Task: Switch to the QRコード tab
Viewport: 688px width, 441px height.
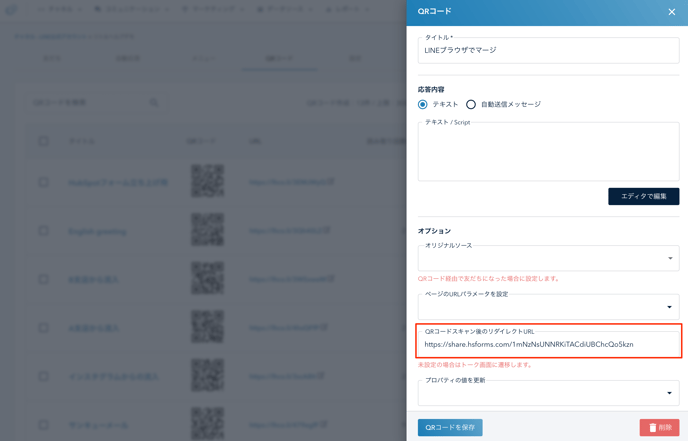Action: click(x=277, y=59)
